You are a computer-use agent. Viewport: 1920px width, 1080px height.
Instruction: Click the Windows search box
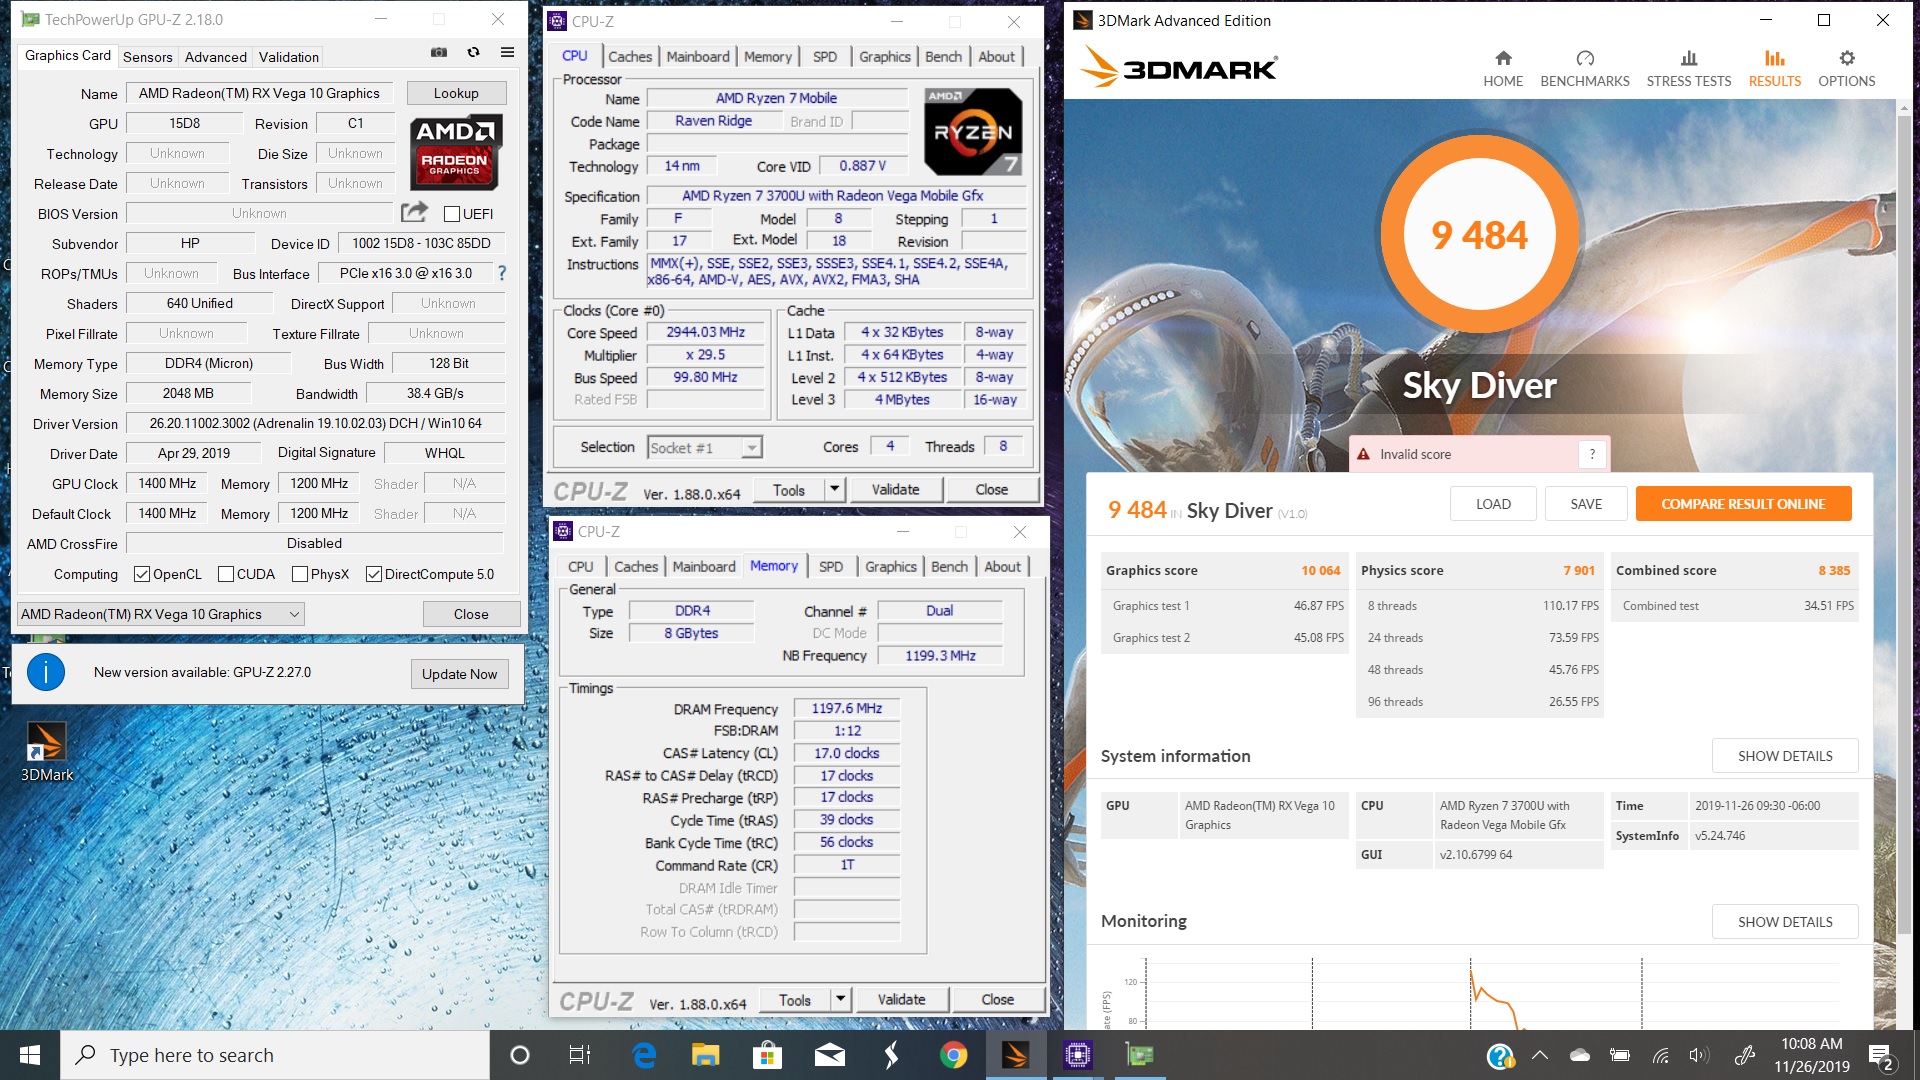(x=275, y=1055)
